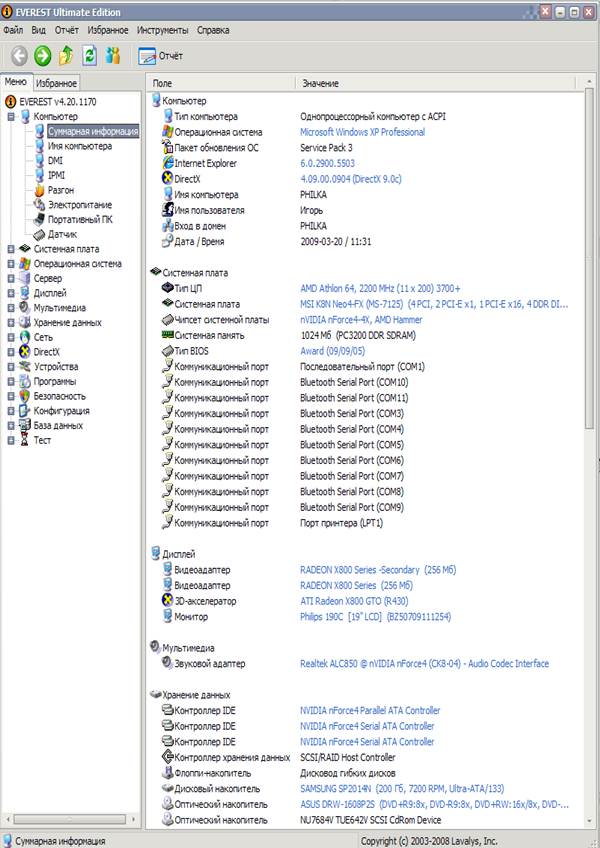
Task: Expand the Мультимедиа tree node
Action: (x=11, y=308)
